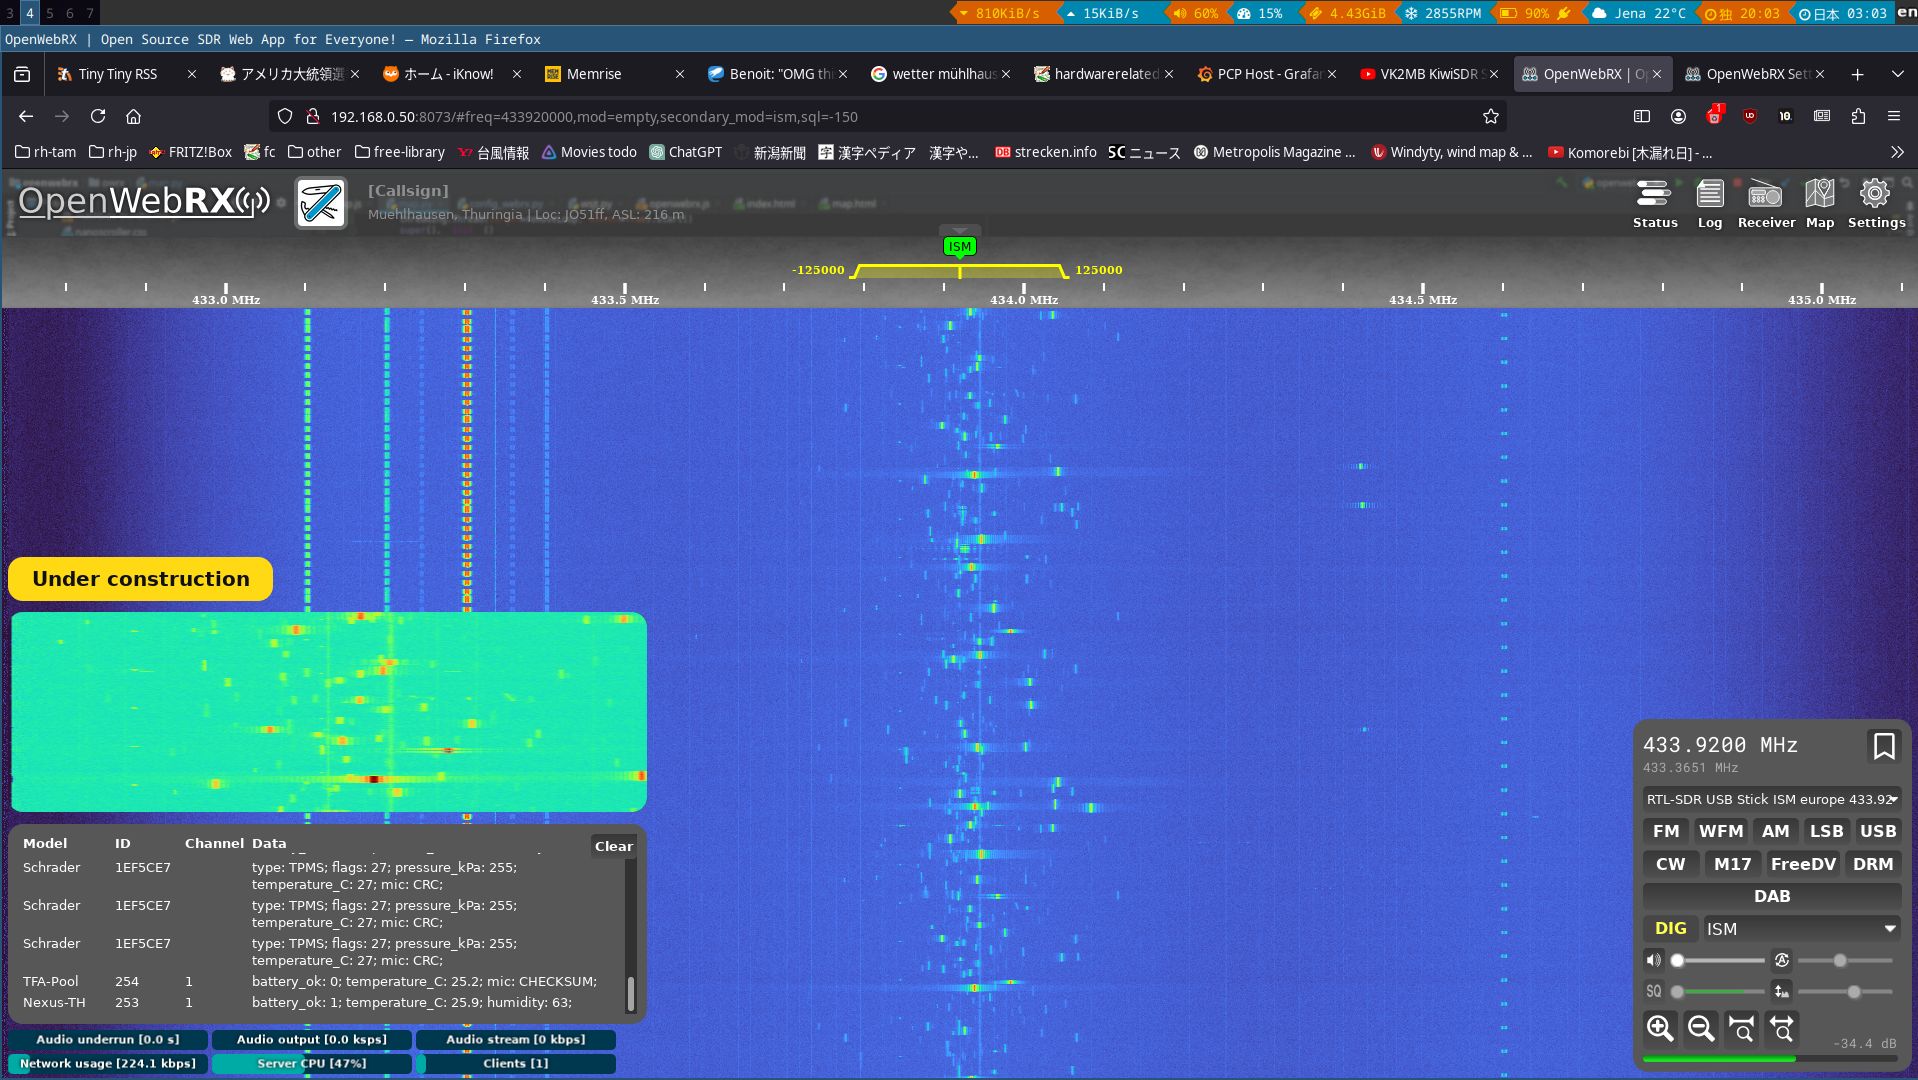The height and width of the screenshot is (1080, 1918).
Task: Open the rh-tam bookmarks folder
Action: coord(46,152)
